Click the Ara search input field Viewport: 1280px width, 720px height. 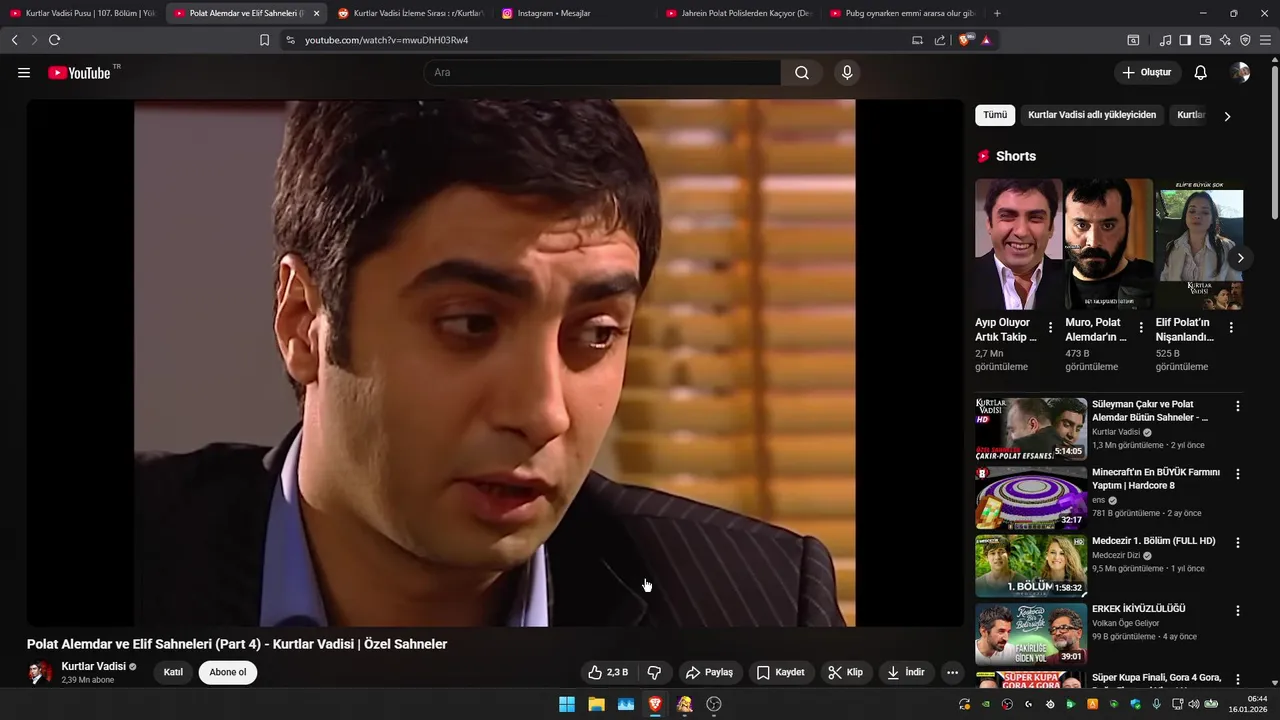(x=602, y=73)
